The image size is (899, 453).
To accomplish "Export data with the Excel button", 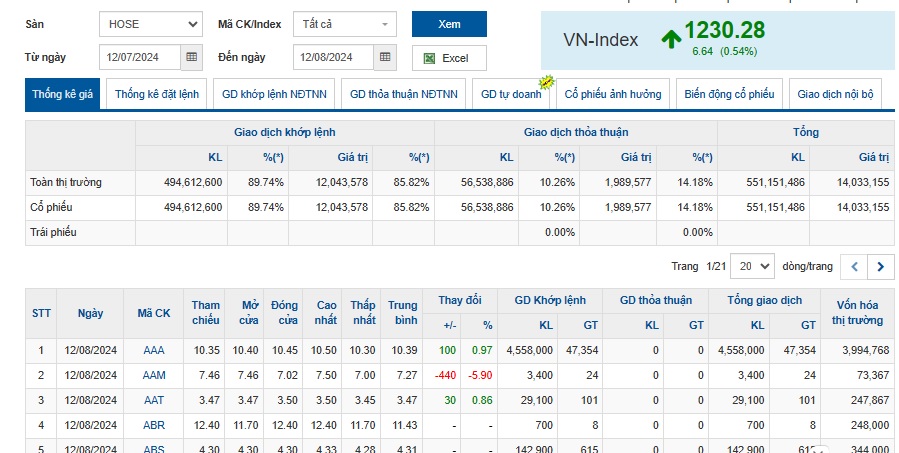I will (x=448, y=58).
